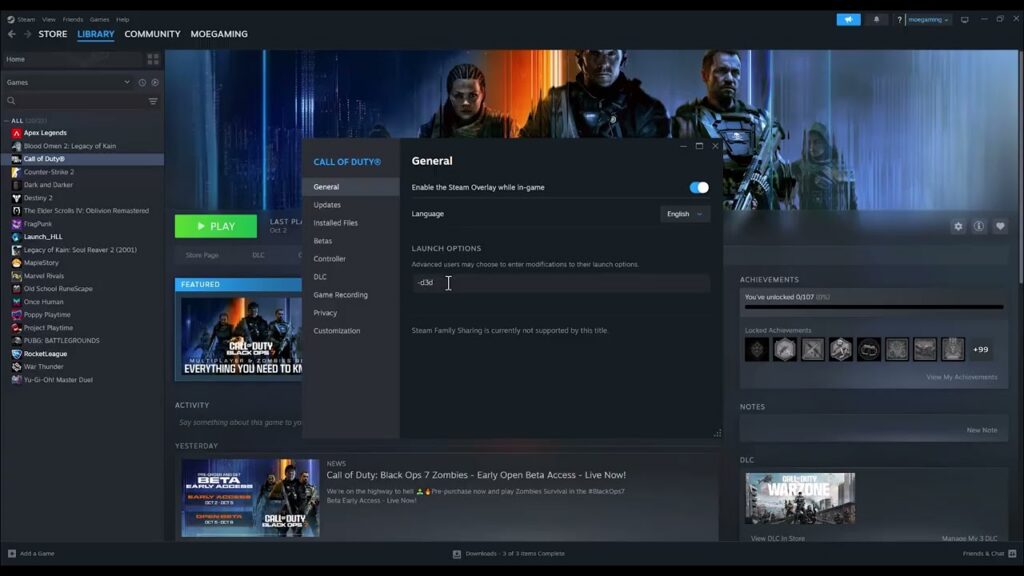
Task: Expand the Games collection dropdown
Action: (x=127, y=82)
